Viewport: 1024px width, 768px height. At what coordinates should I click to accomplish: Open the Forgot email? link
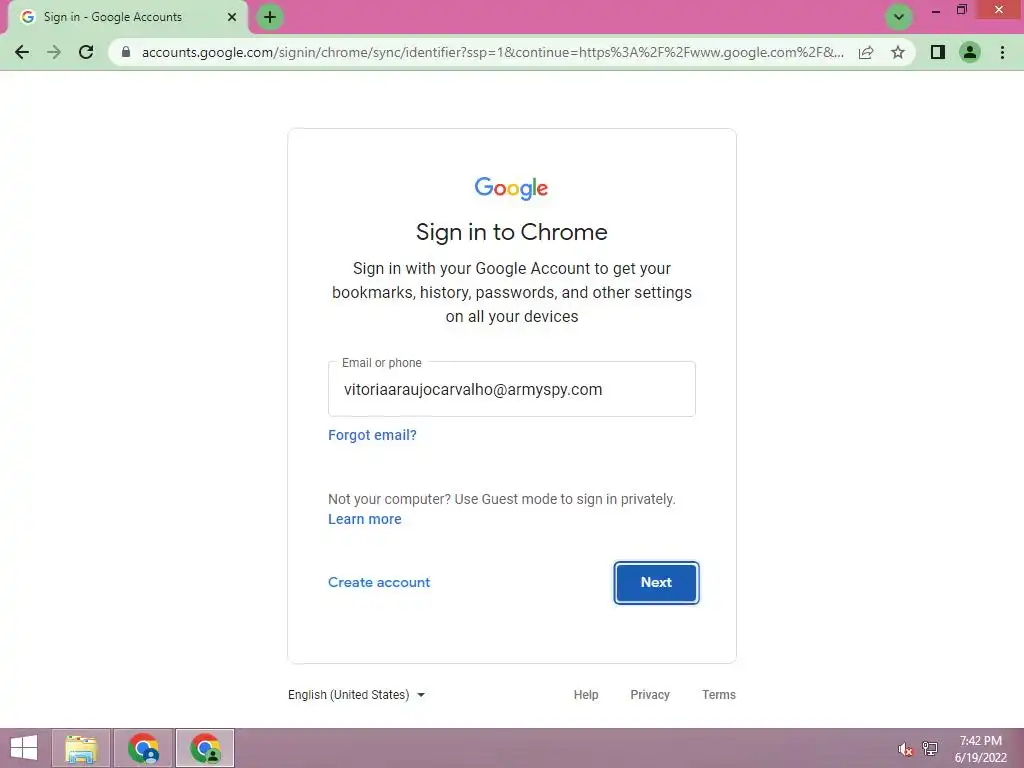pyautogui.click(x=372, y=435)
